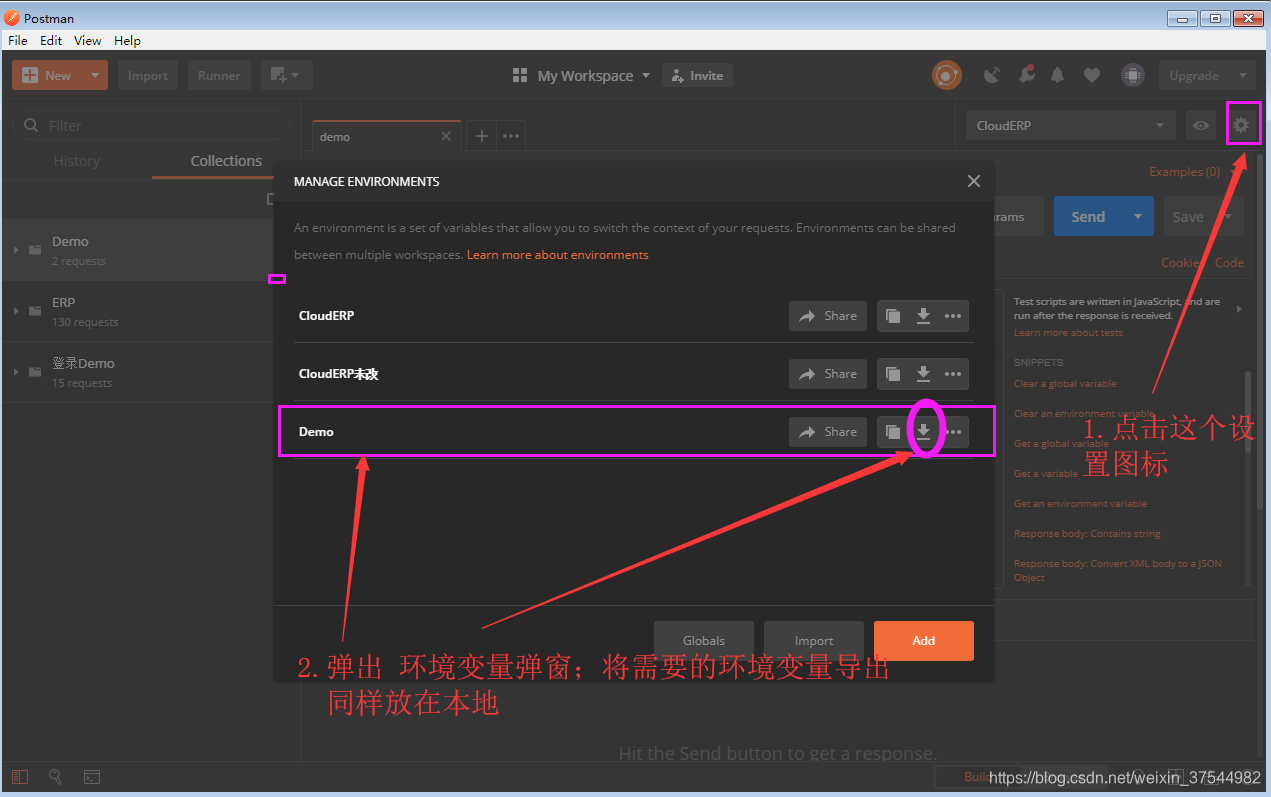The image size is (1271, 797).
Task: Open the File menu
Action: tap(18, 40)
